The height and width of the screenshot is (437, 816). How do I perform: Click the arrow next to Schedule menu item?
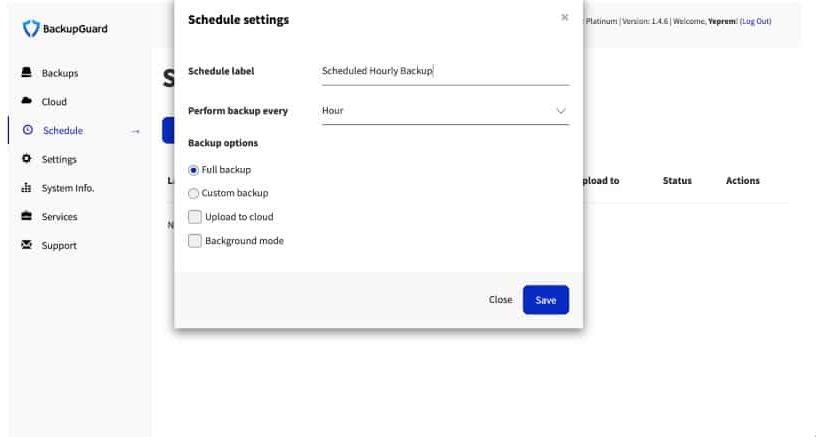coord(135,131)
